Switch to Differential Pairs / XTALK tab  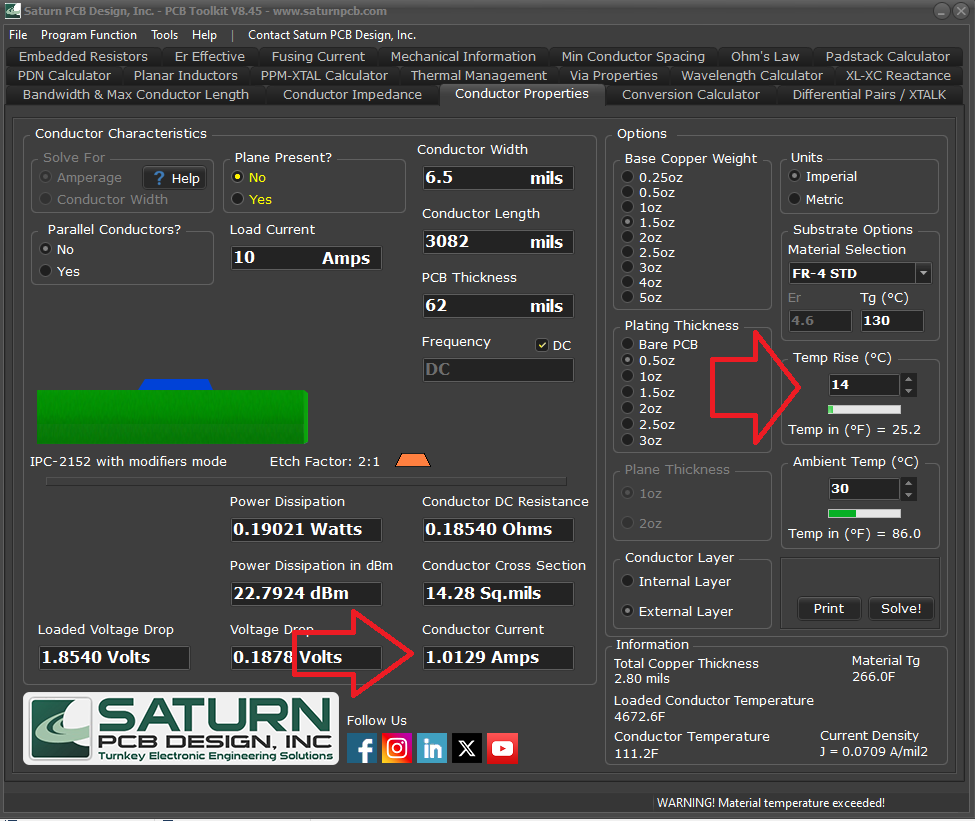click(x=869, y=95)
